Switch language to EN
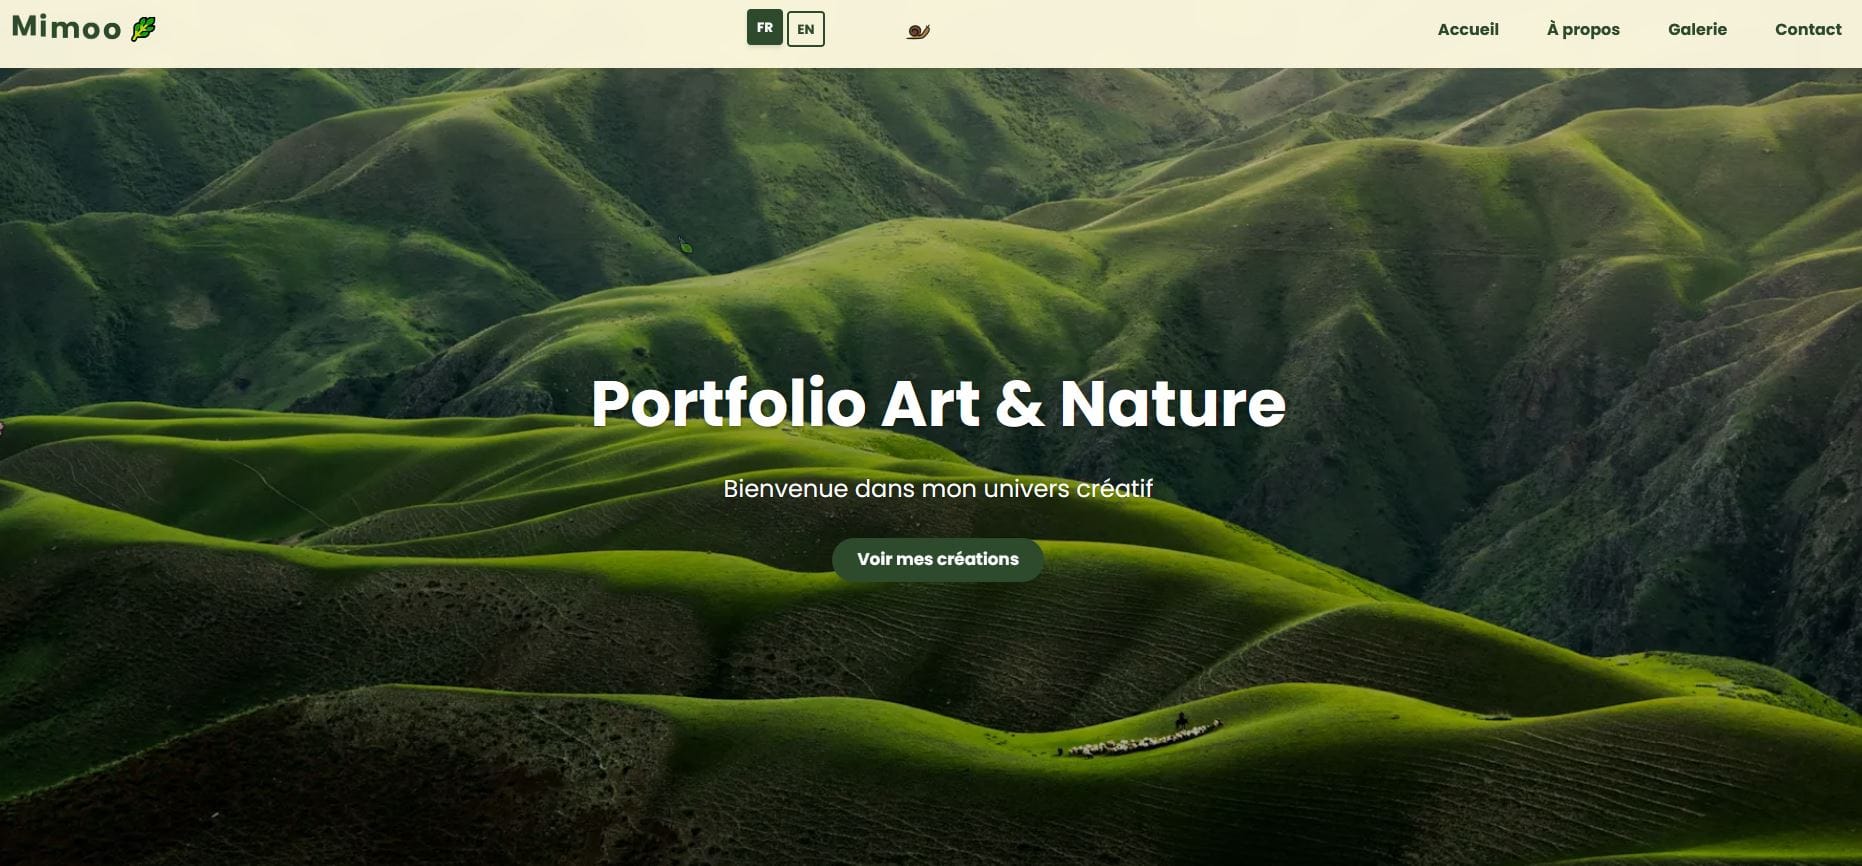 (x=806, y=29)
